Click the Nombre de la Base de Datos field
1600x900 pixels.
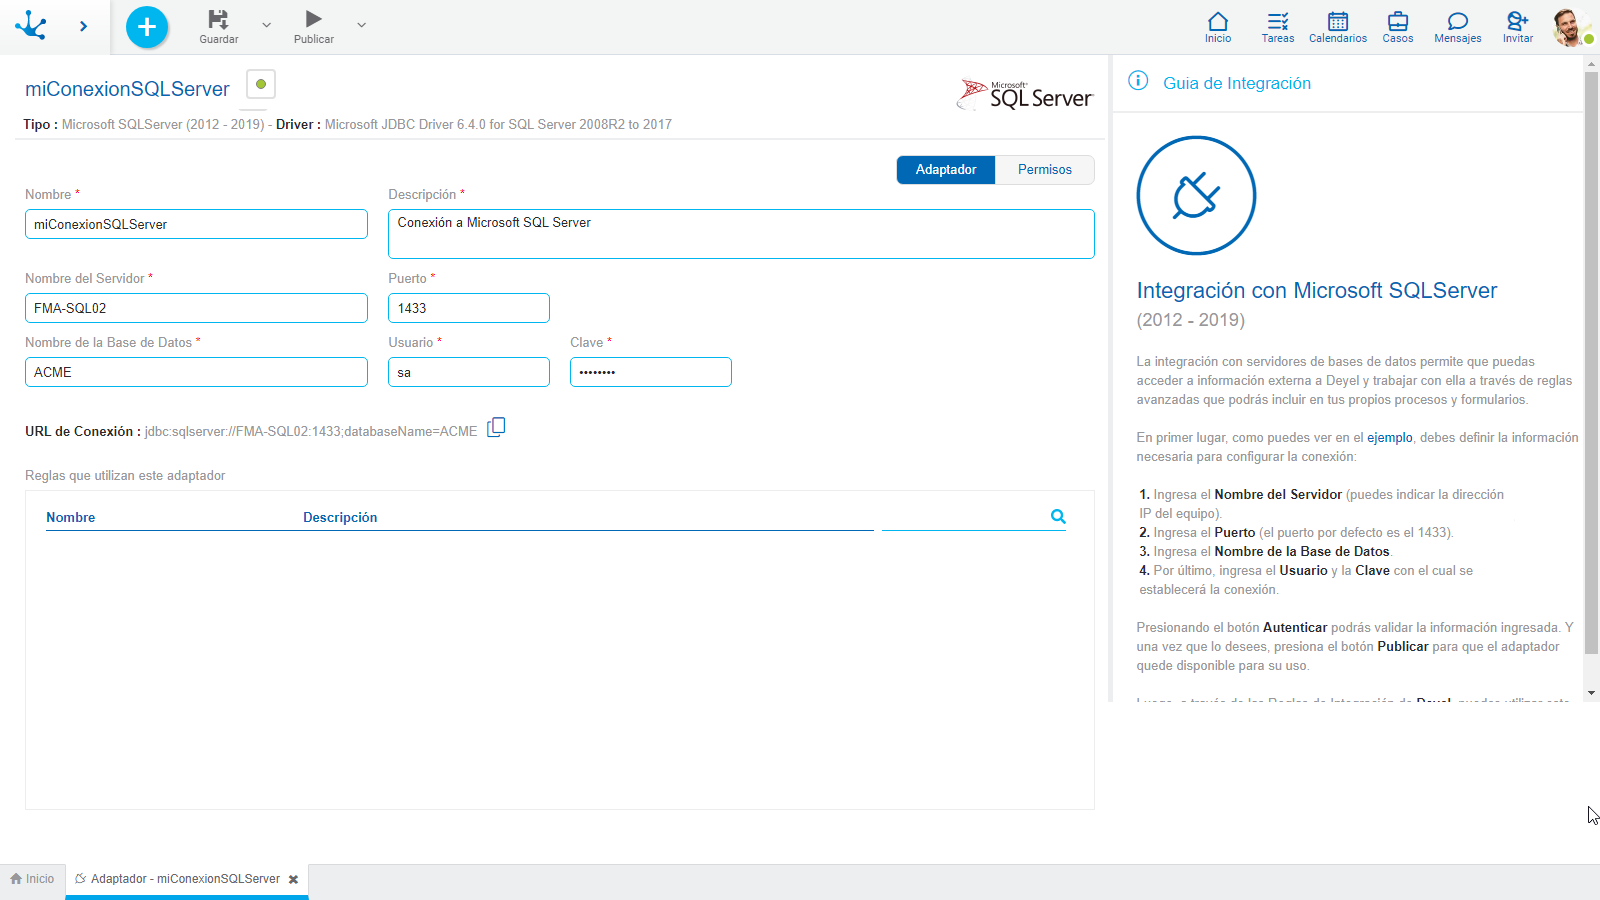coord(196,372)
